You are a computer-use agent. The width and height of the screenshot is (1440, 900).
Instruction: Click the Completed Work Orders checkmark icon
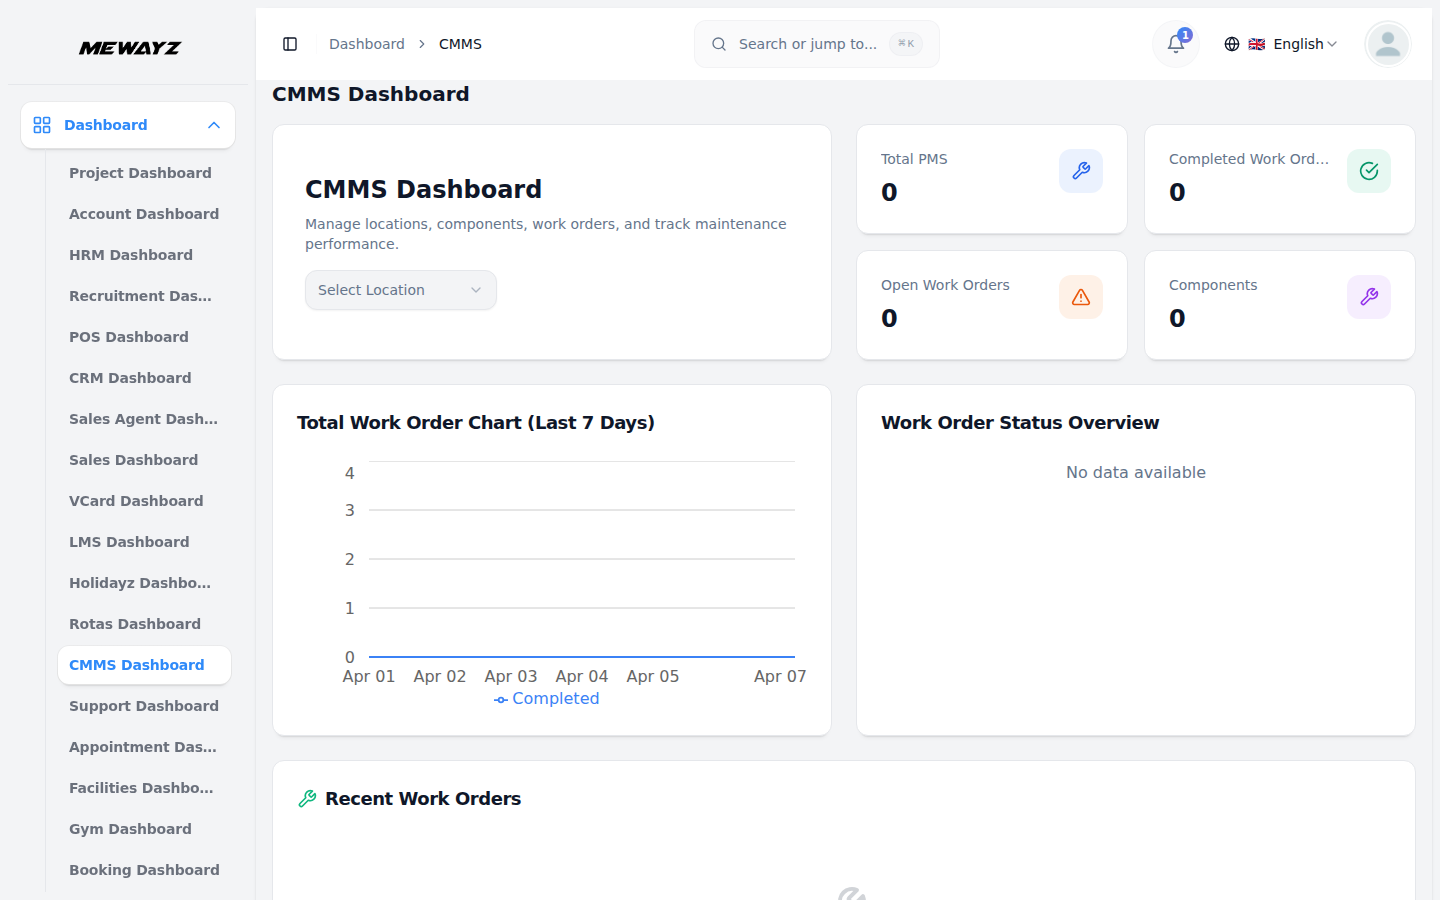(x=1368, y=171)
